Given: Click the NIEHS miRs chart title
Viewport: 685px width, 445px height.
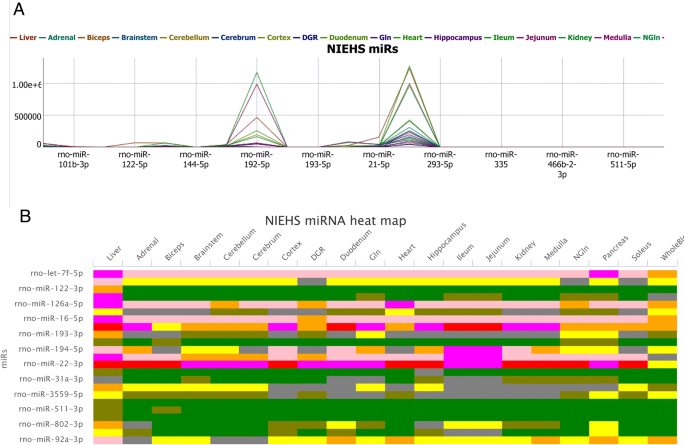Looking at the screenshot, I should [363, 48].
